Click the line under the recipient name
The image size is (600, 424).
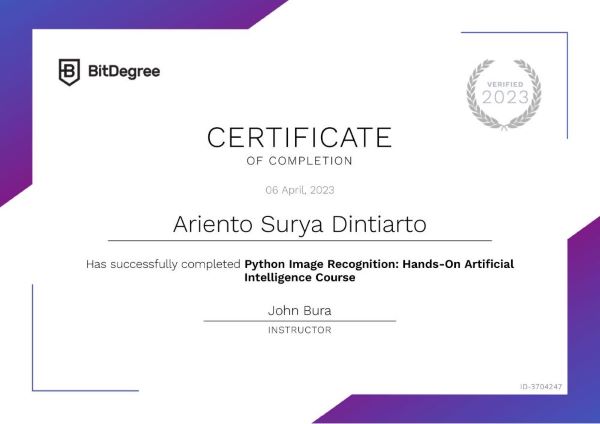click(299, 241)
